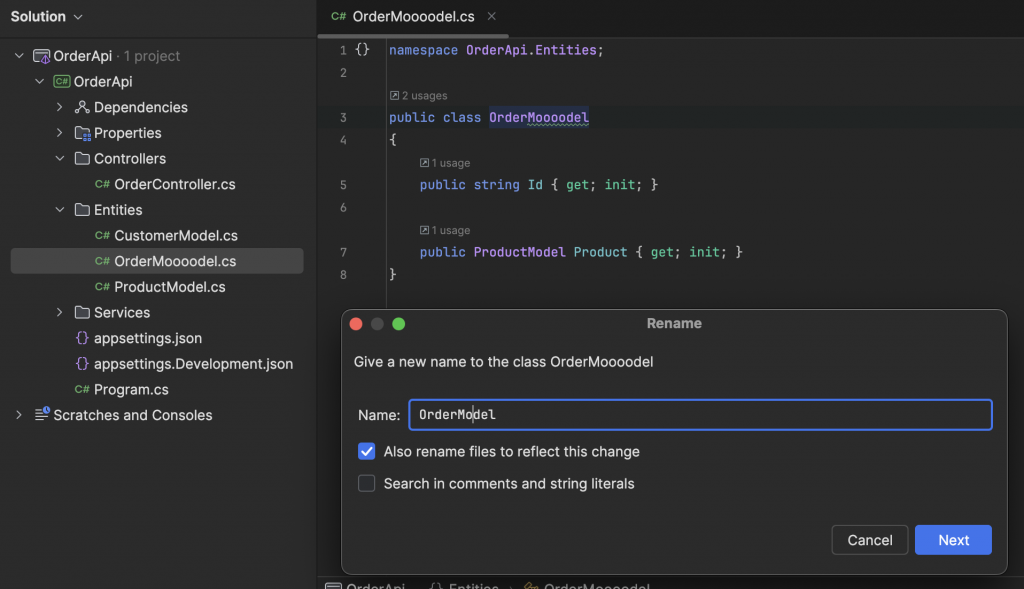Click the Next button in Rename dialog

pos(953,540)
